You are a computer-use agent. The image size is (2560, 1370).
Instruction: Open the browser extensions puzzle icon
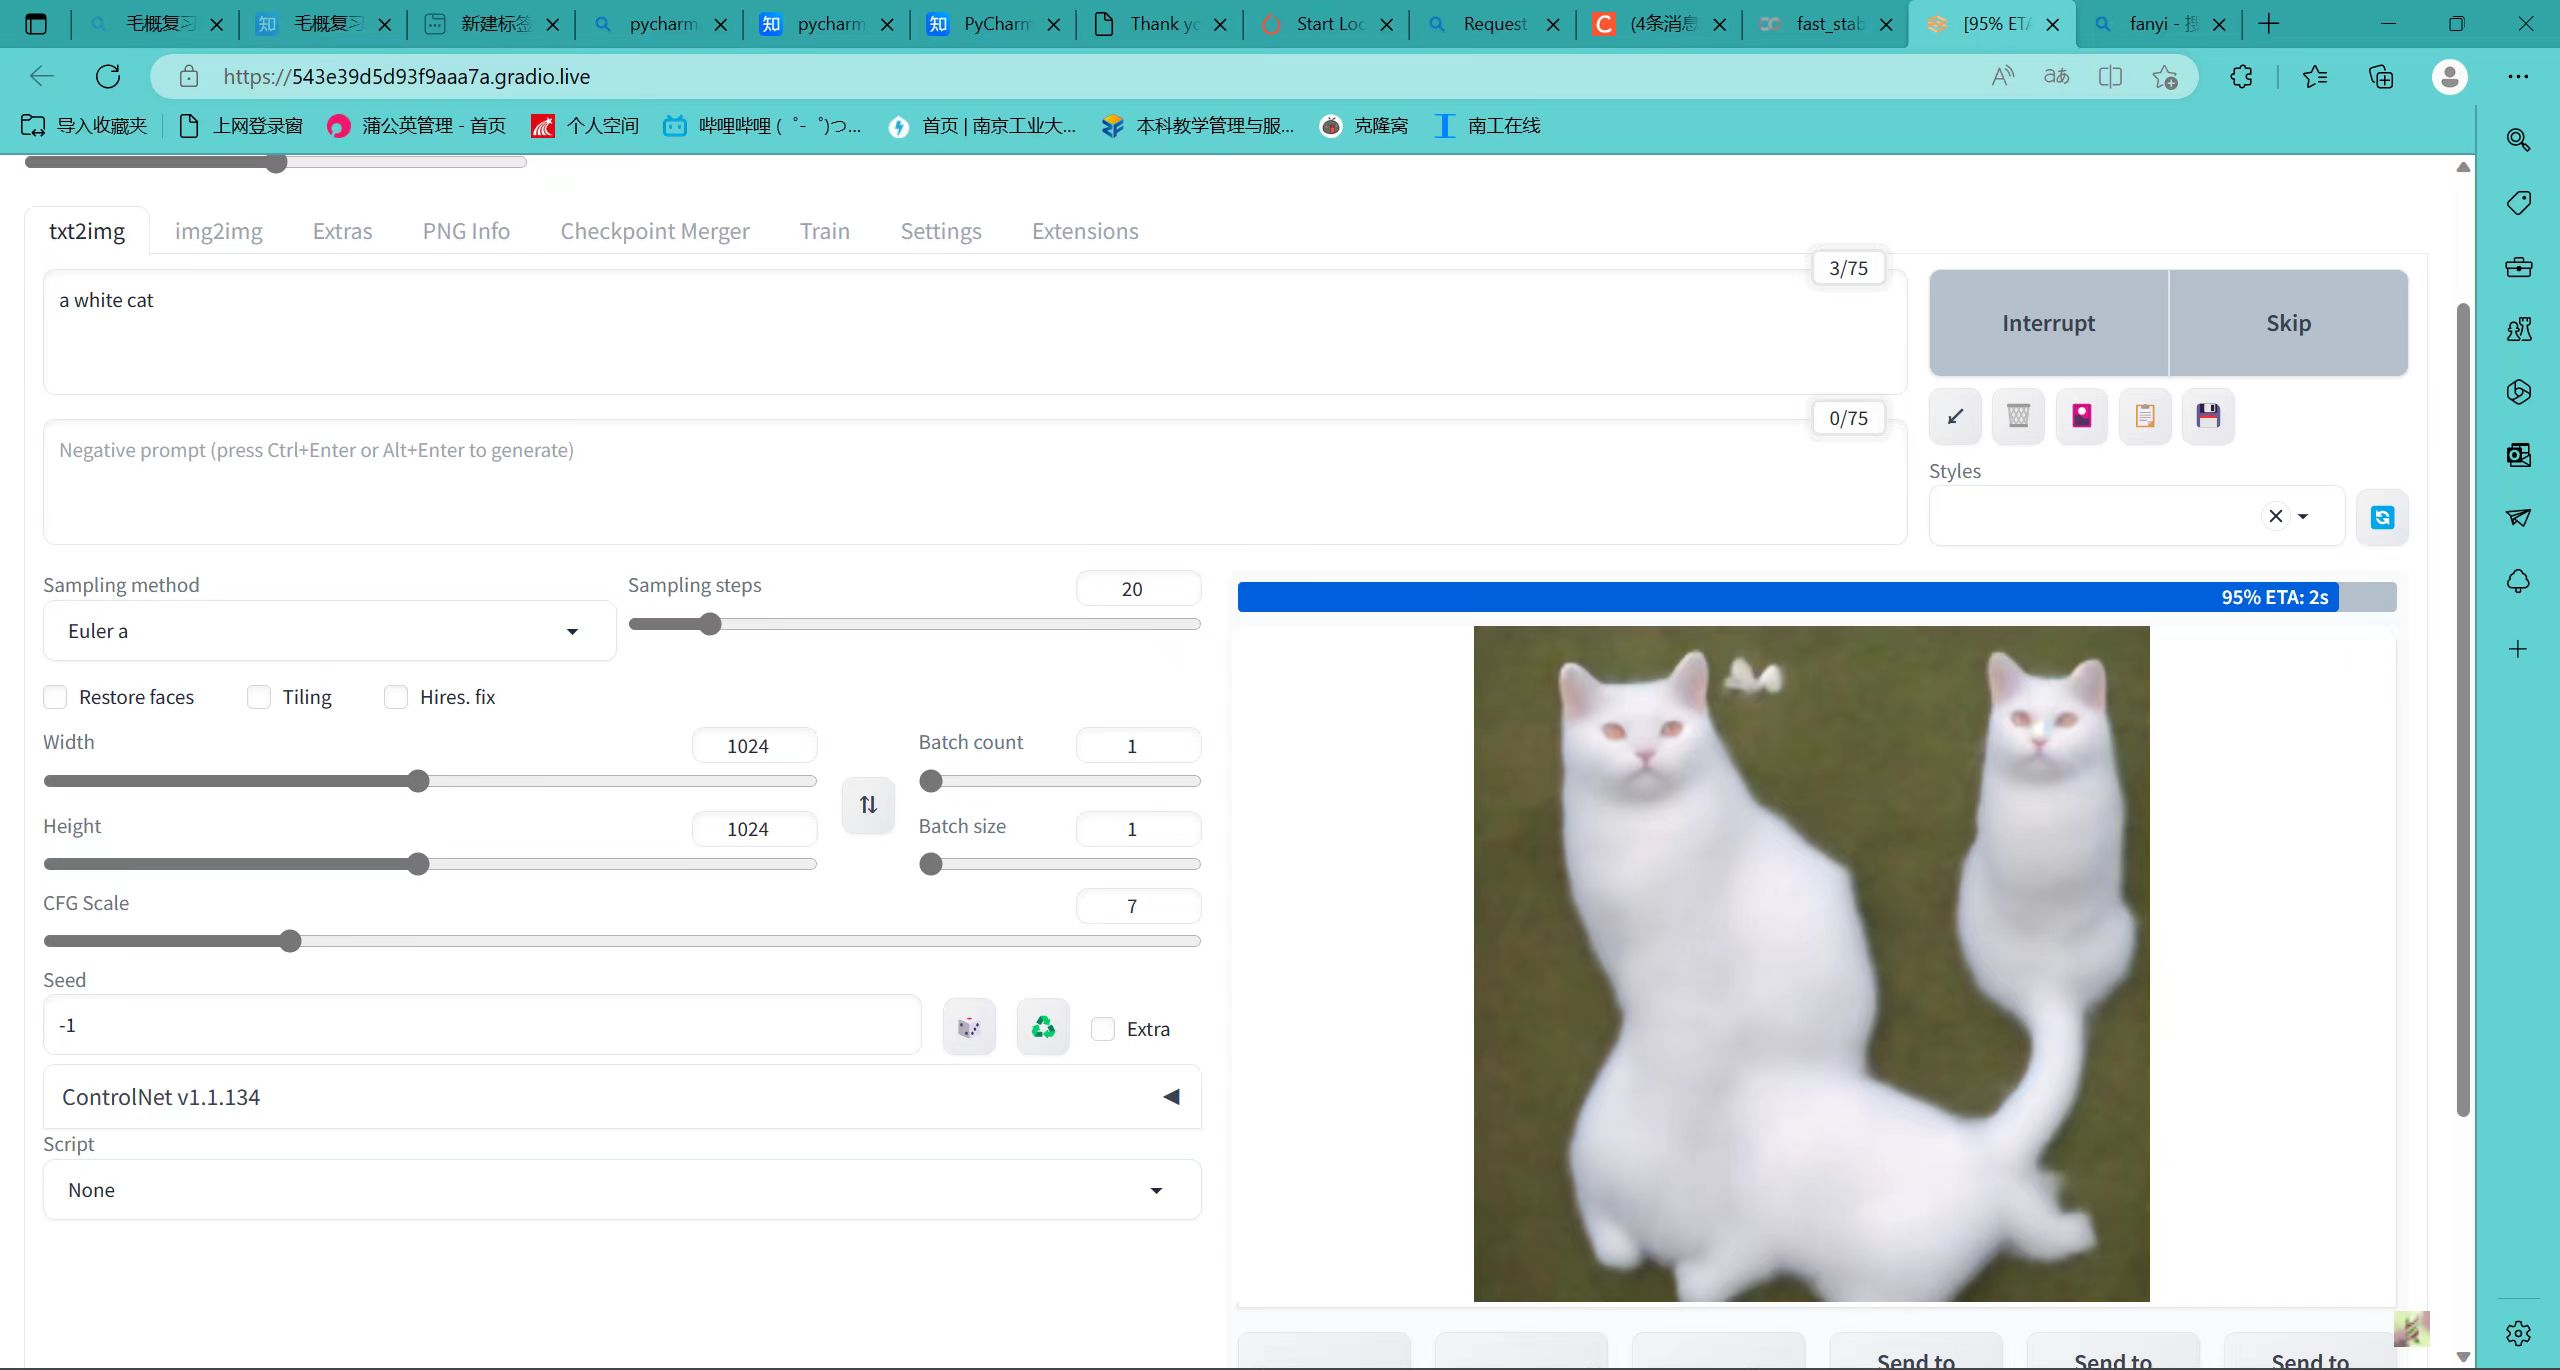tap(2242, 77)
